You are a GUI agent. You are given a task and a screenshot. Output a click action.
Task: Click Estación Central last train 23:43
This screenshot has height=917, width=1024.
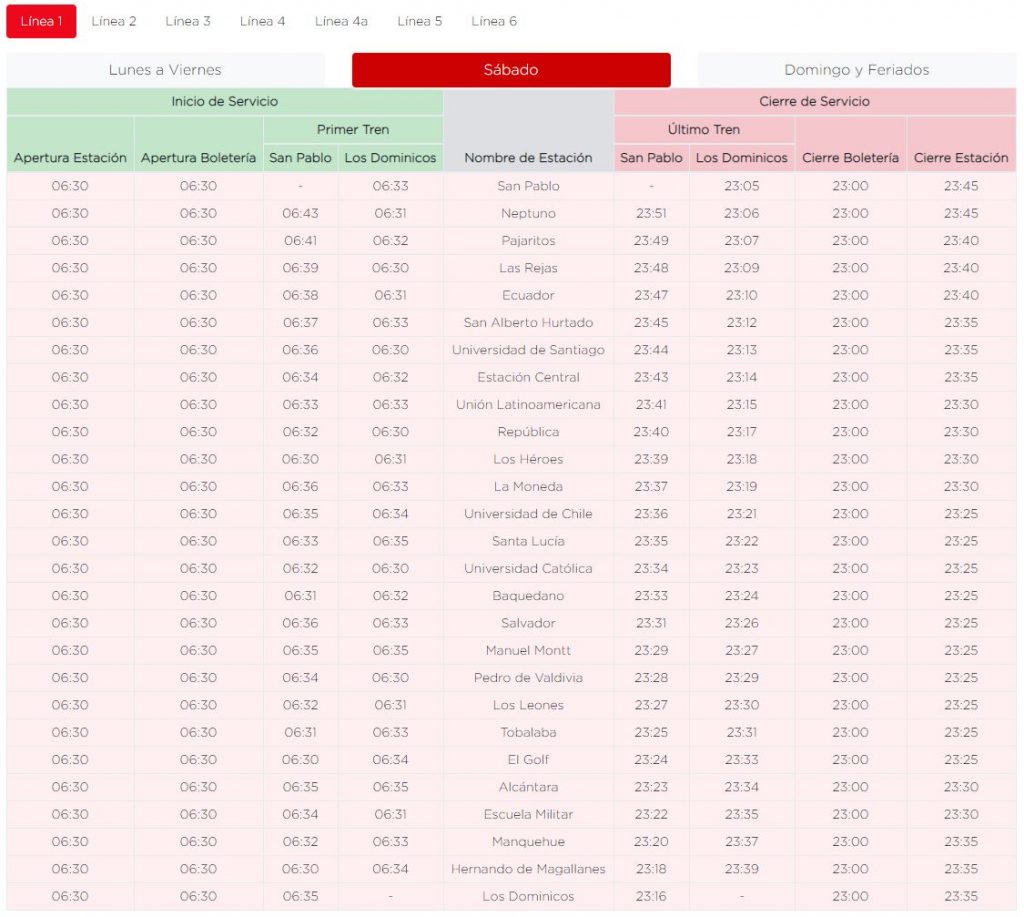click(651, 378)
